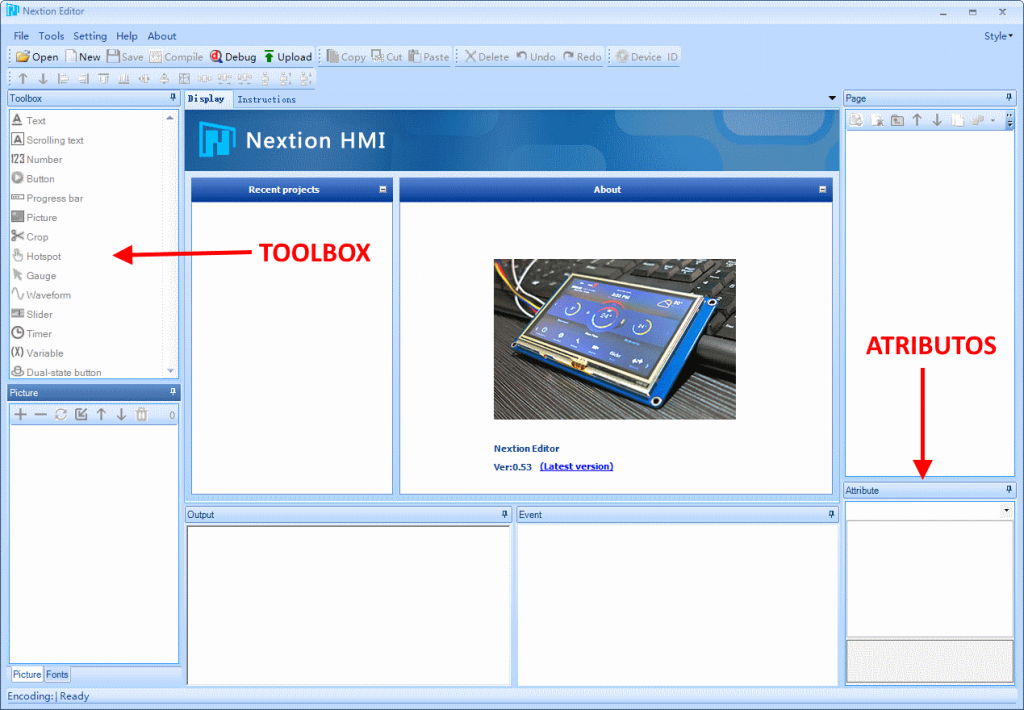Open the About menu
1024x710 pixels.
point(162,36)
